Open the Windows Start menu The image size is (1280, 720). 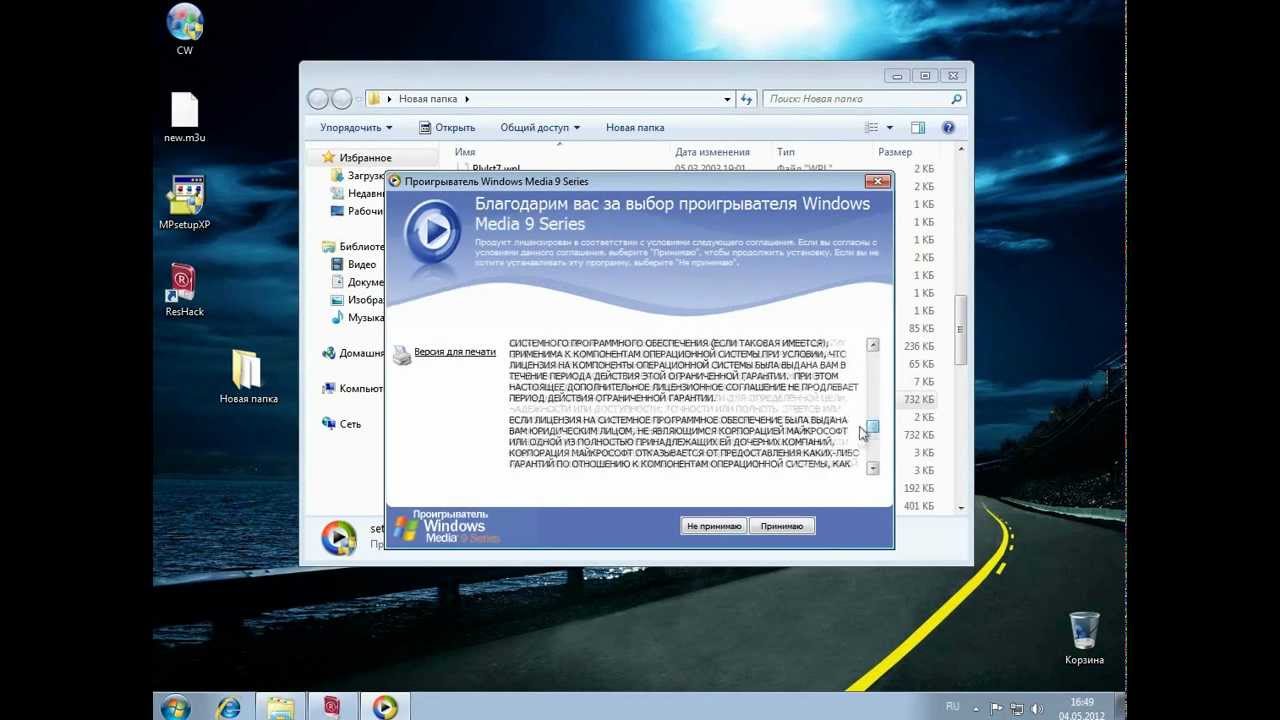[176, 707]
